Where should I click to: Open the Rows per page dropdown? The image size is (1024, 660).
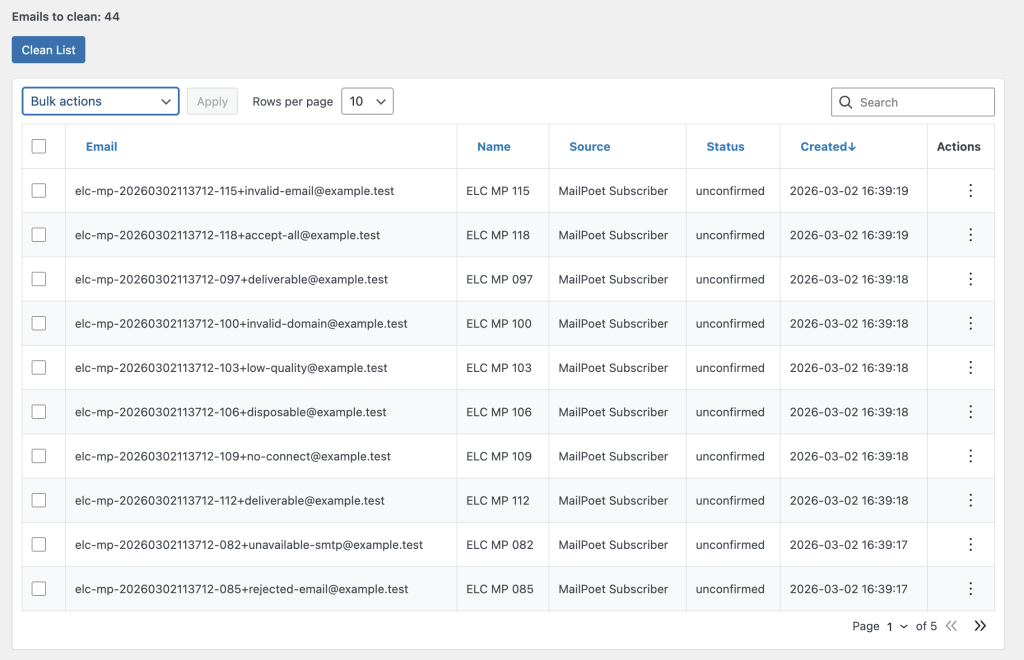(x=367, y=102)
